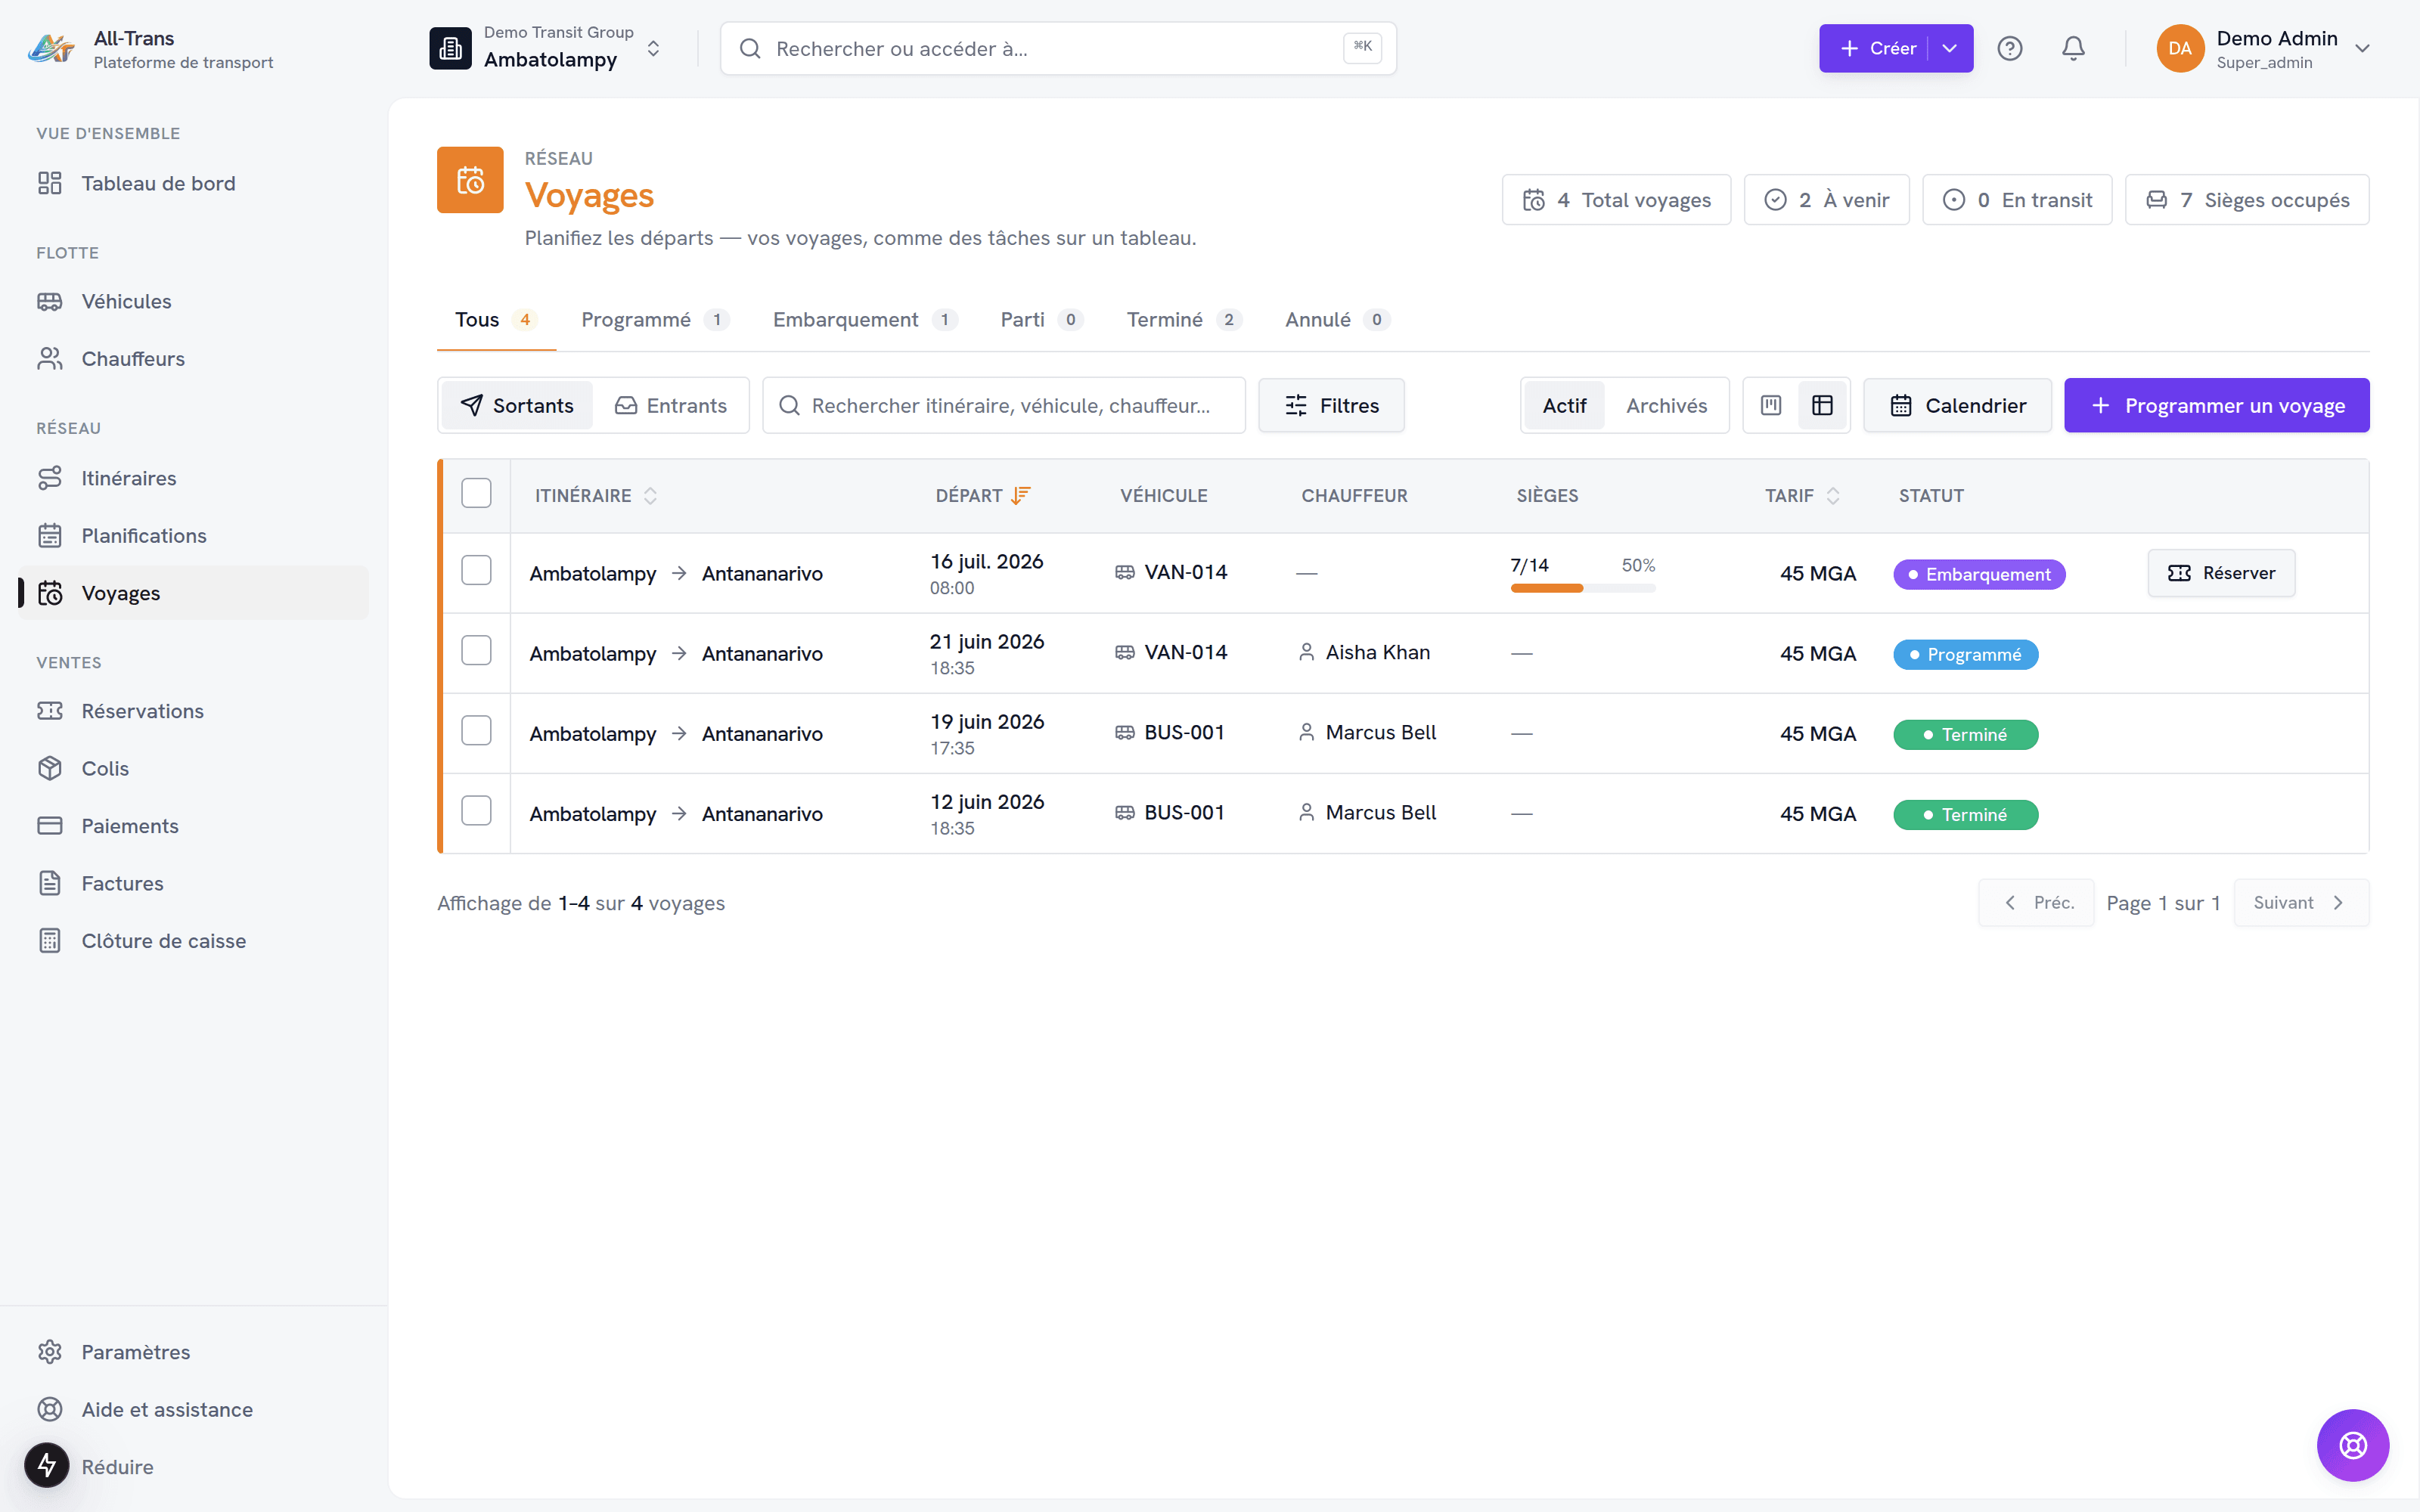Click the orange Voyages header icon
Screen dimensions: 2420x1512
470,180
